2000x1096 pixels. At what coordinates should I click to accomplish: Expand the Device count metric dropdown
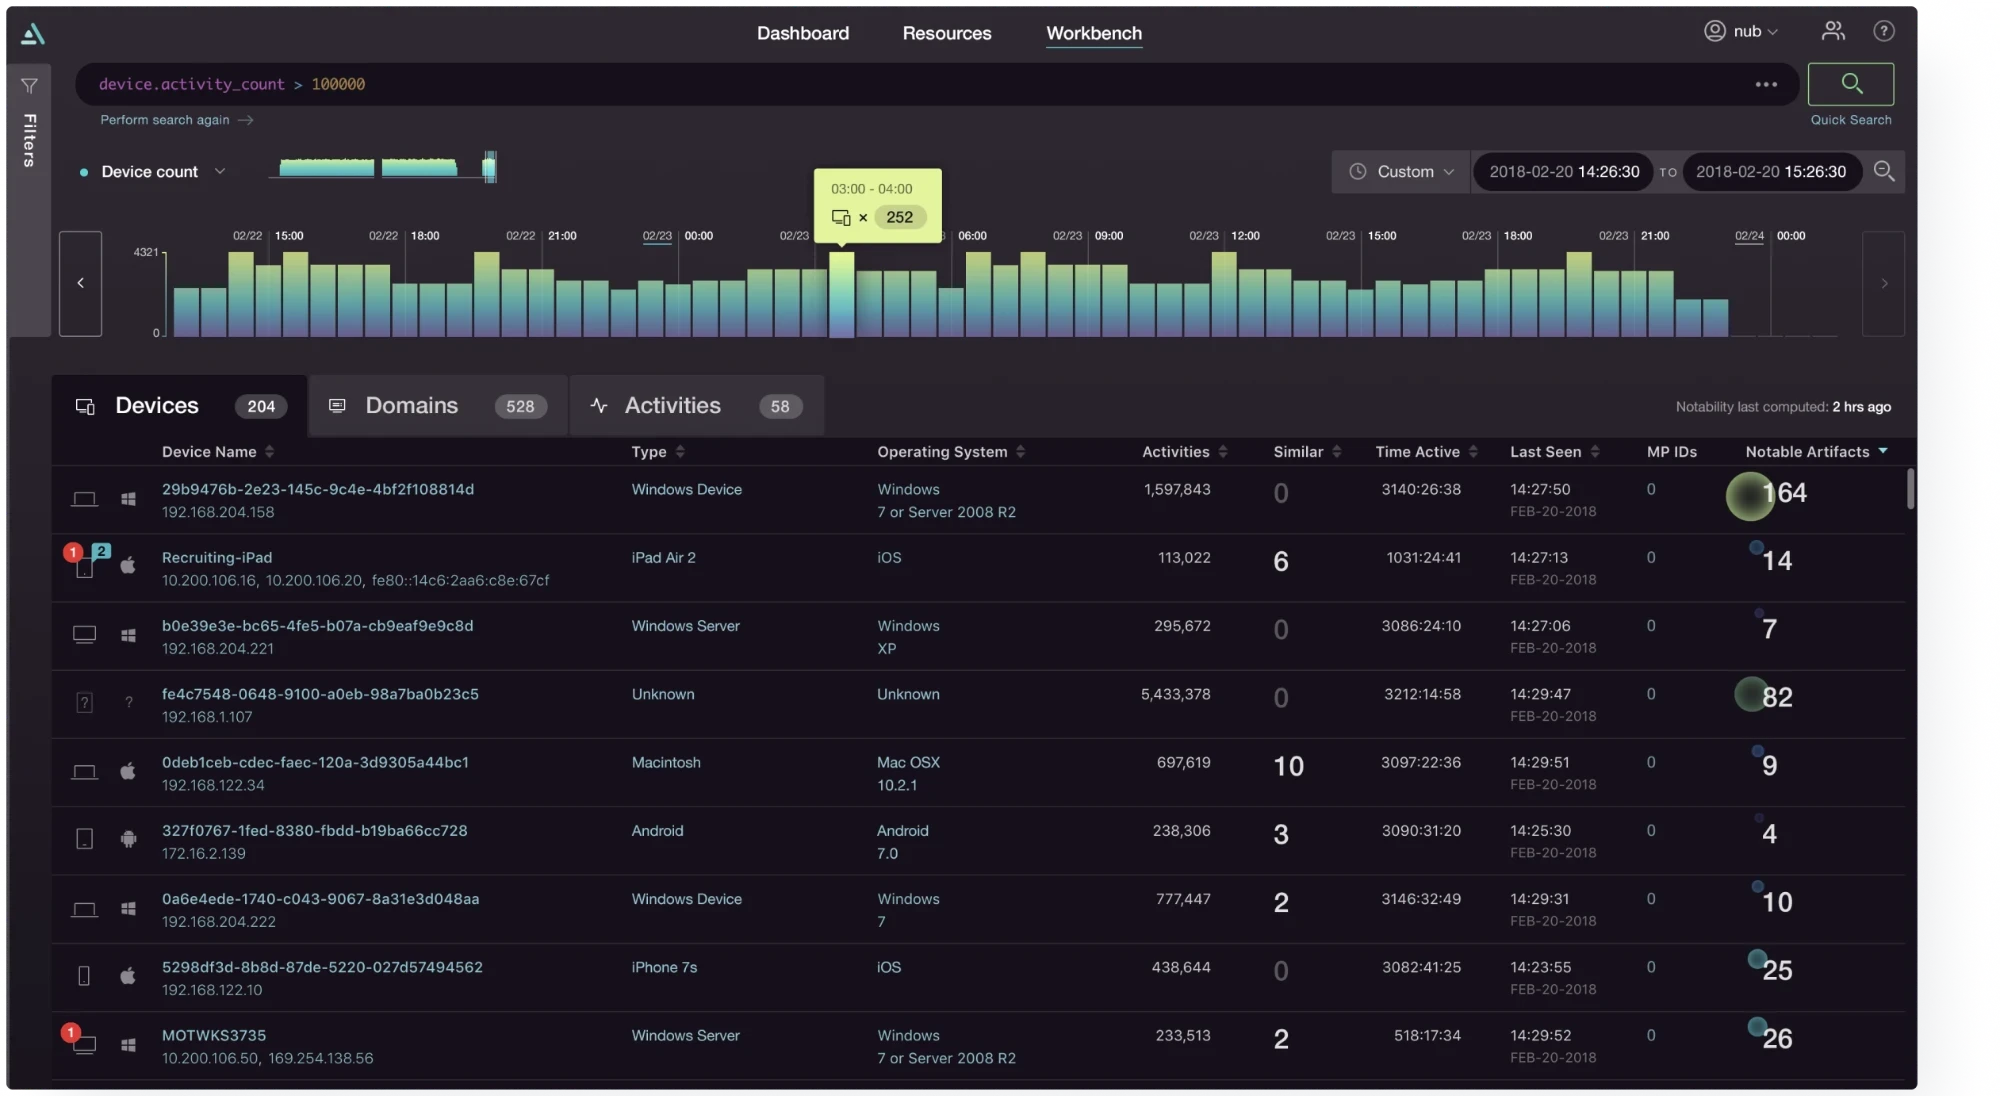tap(220, 171)
